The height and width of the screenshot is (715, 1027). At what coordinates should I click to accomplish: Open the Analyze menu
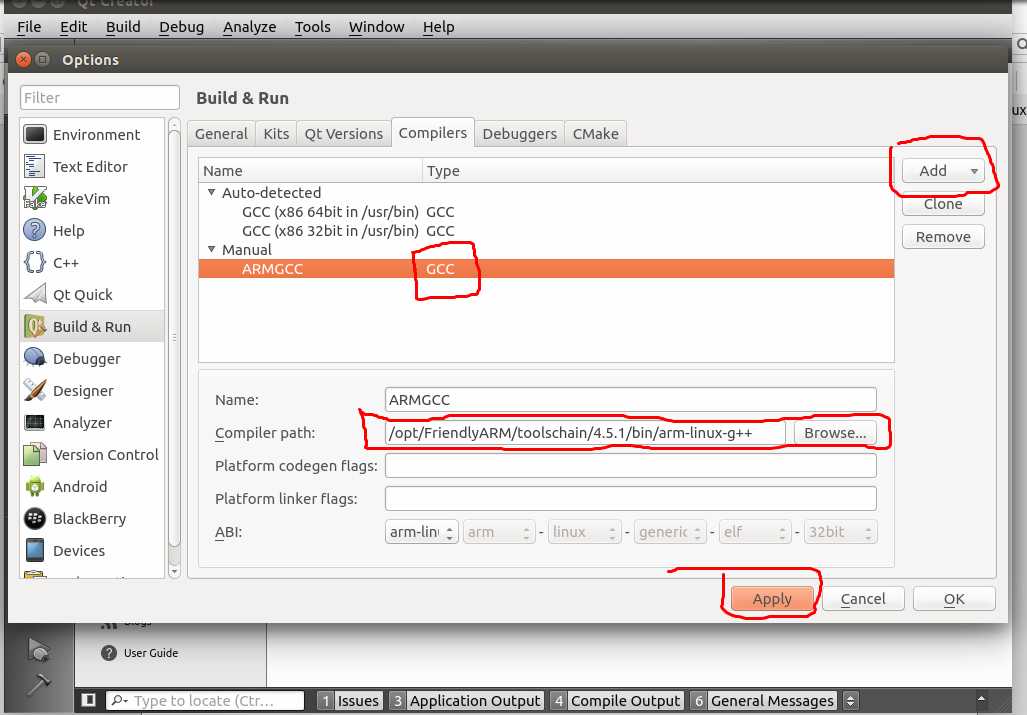pos(250,27)
